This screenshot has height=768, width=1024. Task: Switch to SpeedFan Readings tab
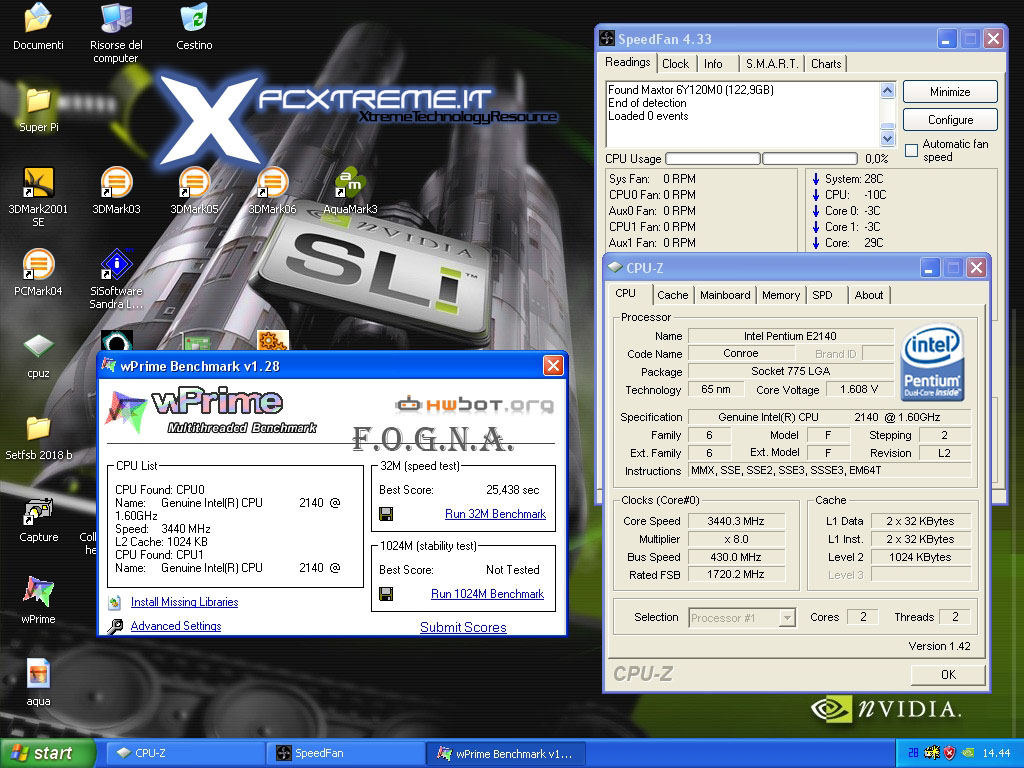628,62
